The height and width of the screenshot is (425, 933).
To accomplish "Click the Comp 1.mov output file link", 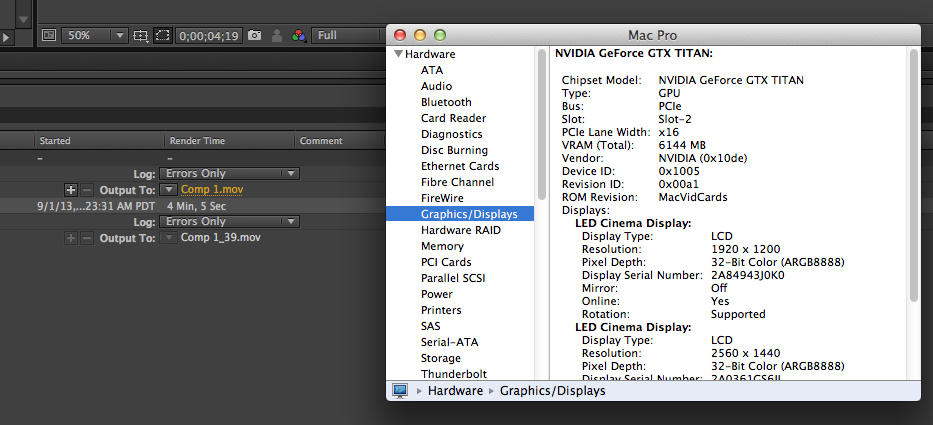I will tap(212, 190).
